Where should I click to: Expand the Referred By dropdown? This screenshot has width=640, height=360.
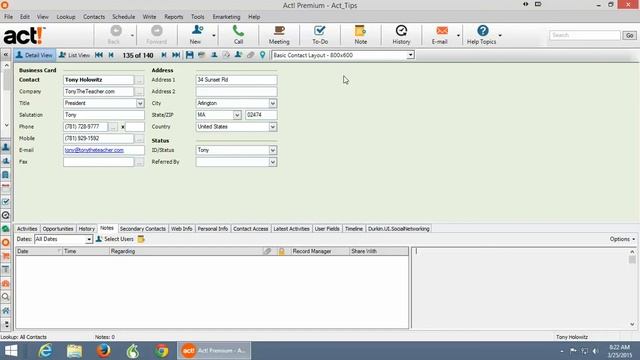(x=273, y=162)
